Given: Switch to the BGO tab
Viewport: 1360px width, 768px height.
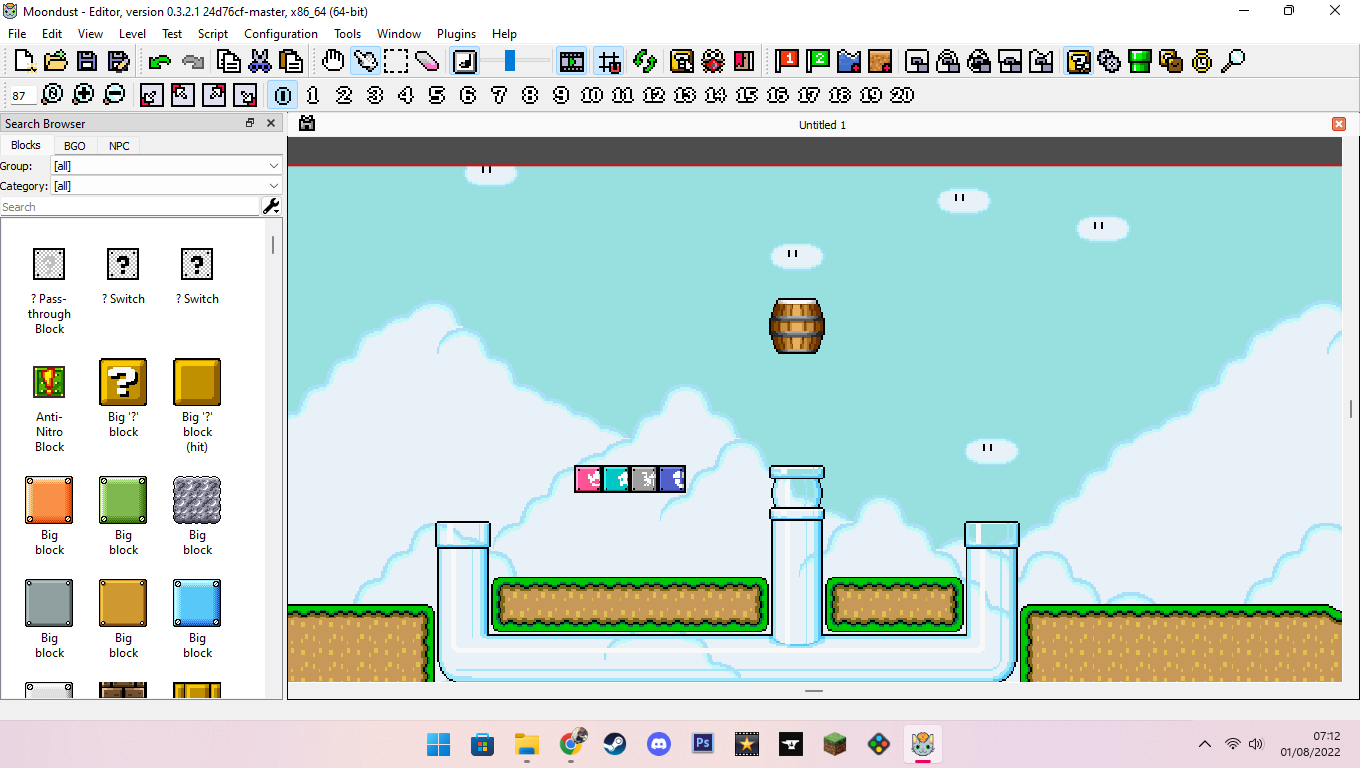Looking at the screenshot, I should click(x=75, y=146).
